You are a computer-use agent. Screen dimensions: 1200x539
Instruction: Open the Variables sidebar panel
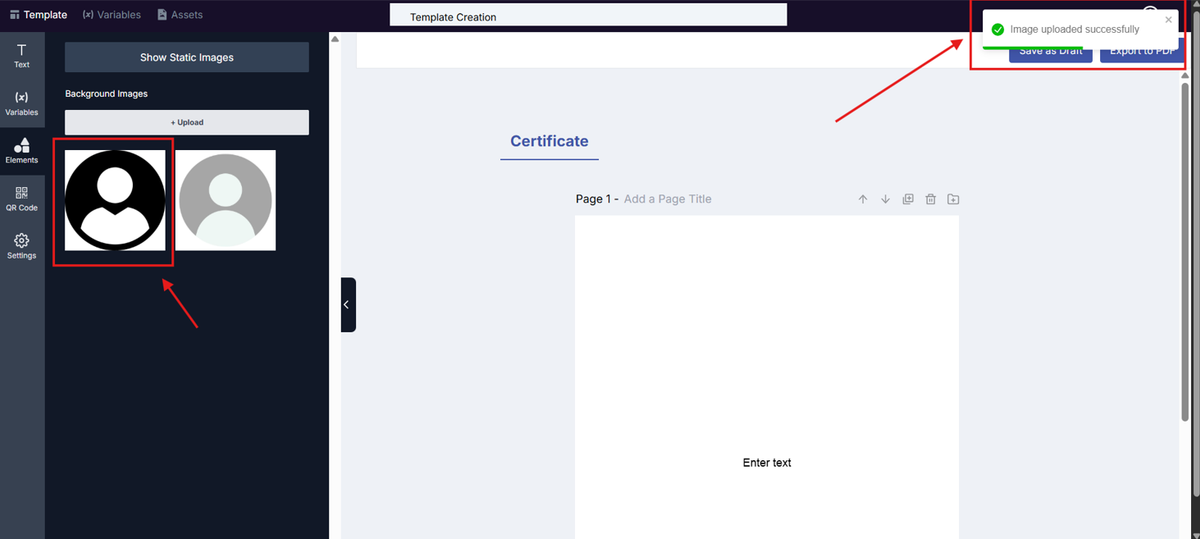click(22, 104)
